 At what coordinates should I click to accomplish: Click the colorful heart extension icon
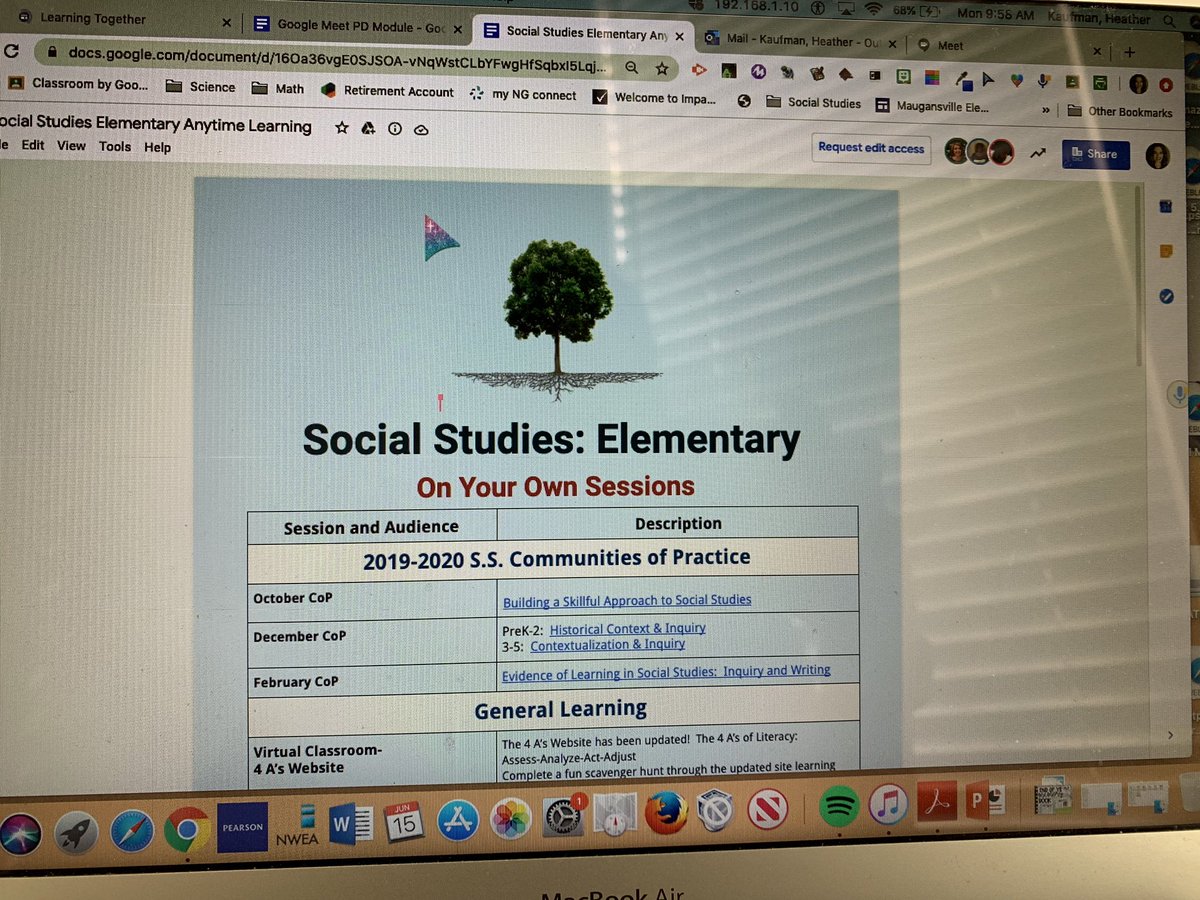pyautogui.click(x=1016, y=78)
